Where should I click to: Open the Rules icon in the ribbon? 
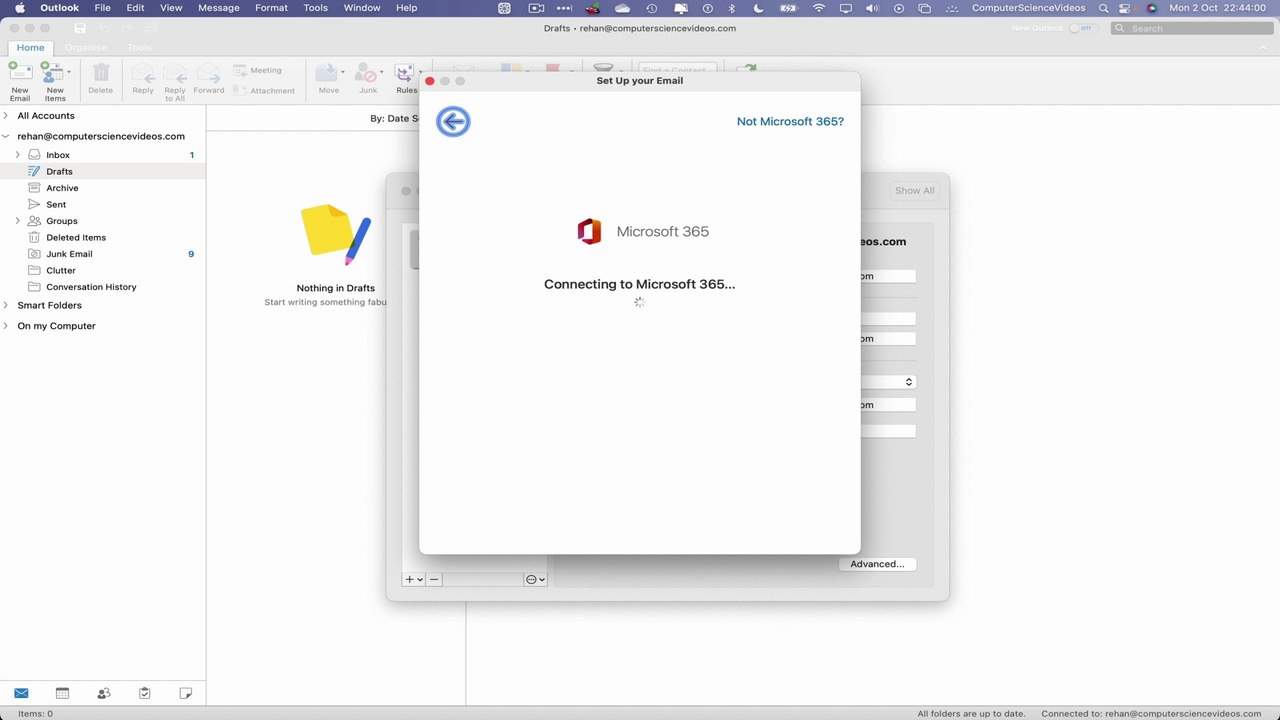click(x=404, y=73)
